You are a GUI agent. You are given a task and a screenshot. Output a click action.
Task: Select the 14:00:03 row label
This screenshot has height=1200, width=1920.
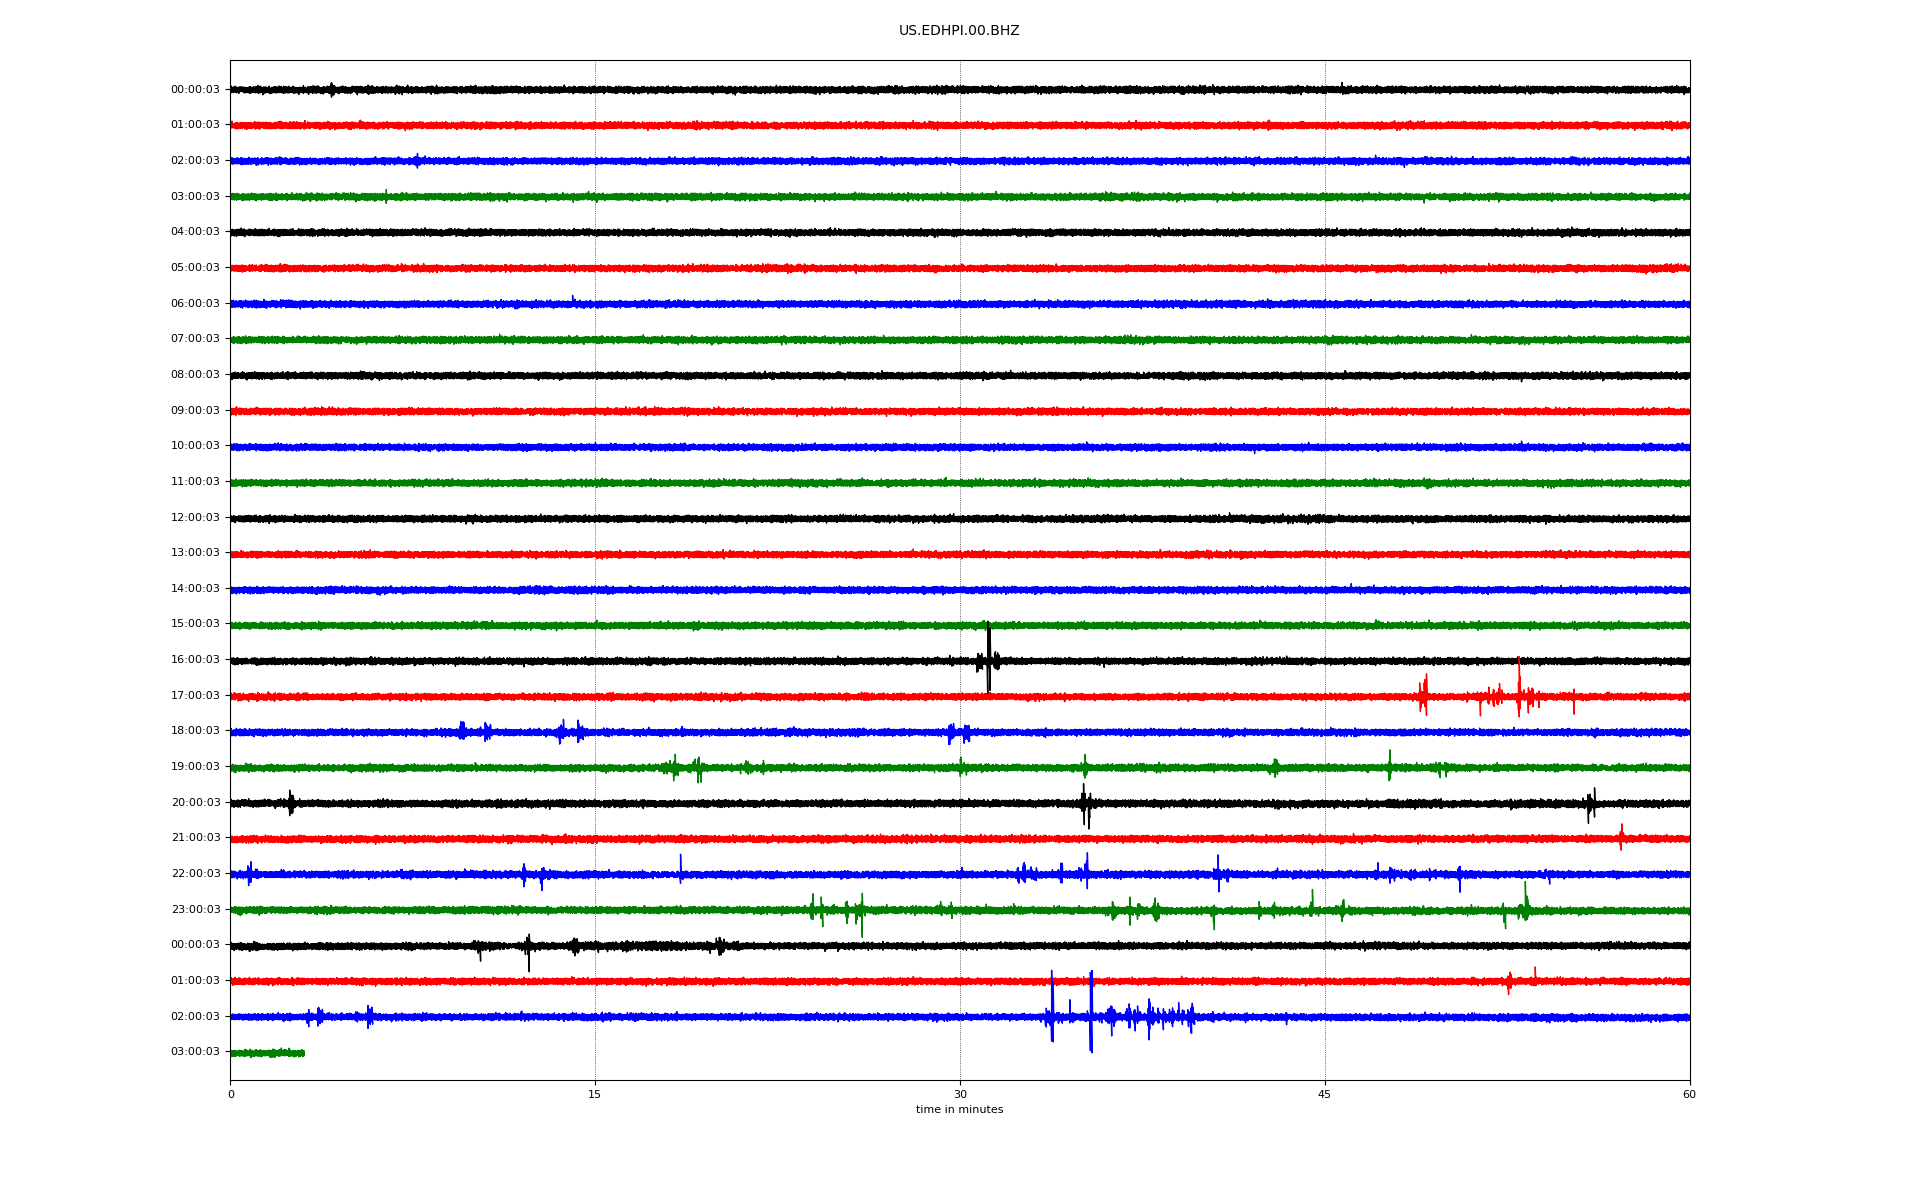[x=195, y=589]
